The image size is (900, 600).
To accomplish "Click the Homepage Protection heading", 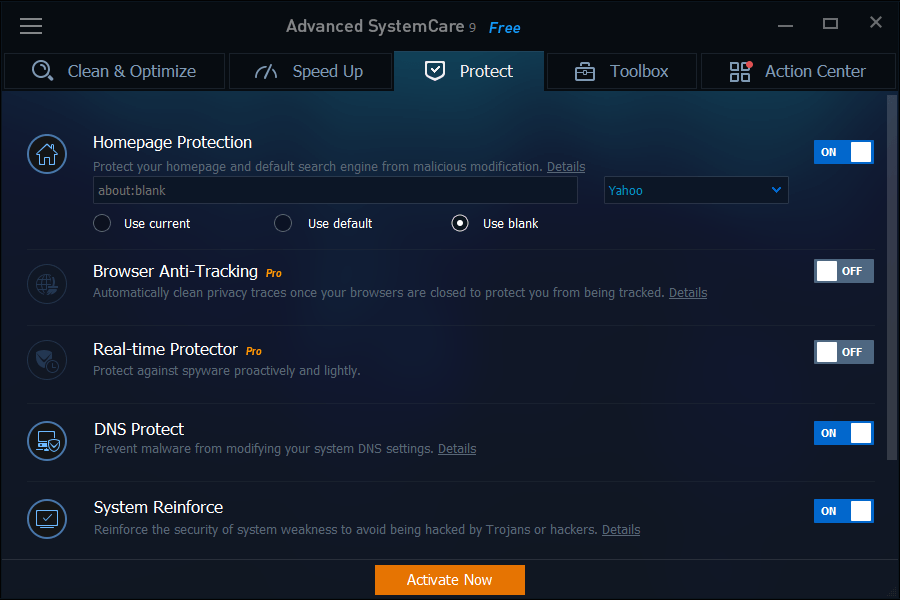I will (x=172, y=142).
